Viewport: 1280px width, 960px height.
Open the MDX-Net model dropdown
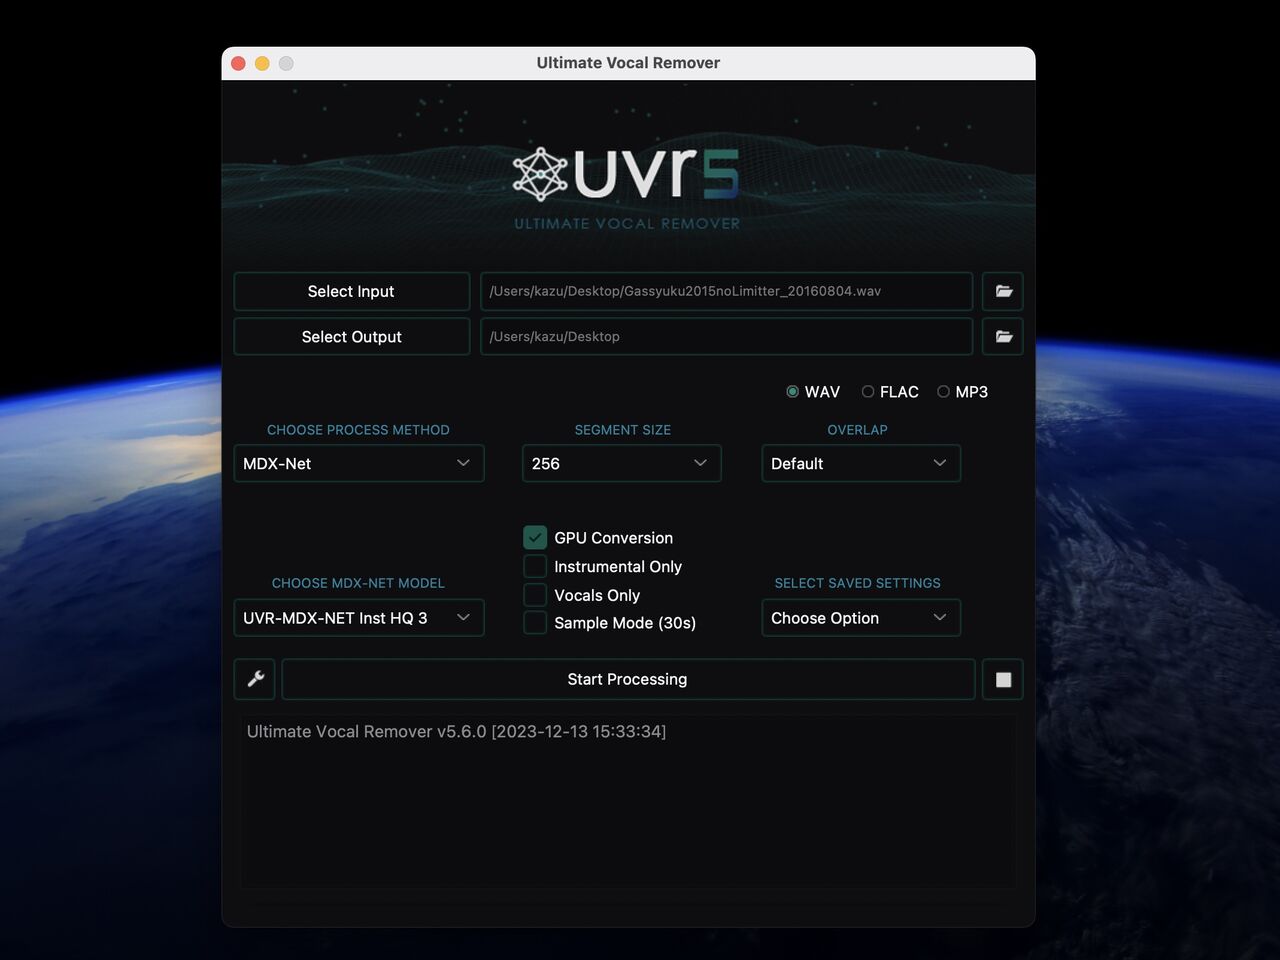click(359, 618)
